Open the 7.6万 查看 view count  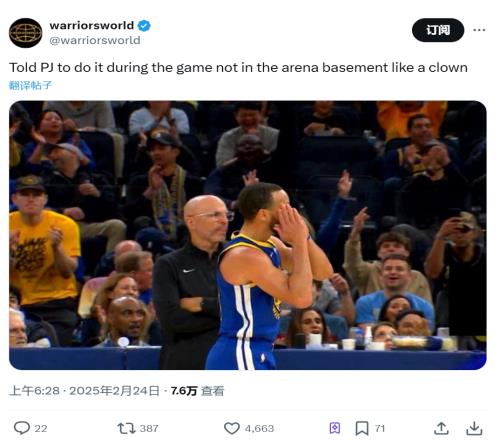pyautogui.click(x=197, y=391)
